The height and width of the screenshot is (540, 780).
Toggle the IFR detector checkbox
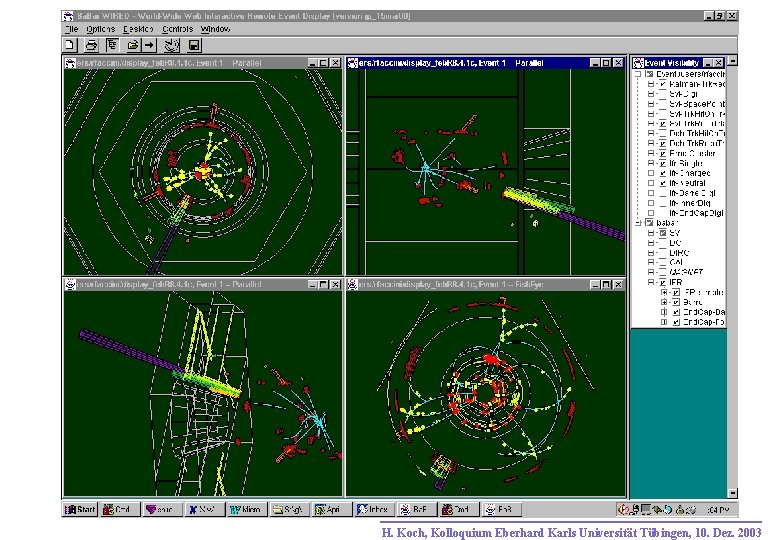(x=662, y=282)
